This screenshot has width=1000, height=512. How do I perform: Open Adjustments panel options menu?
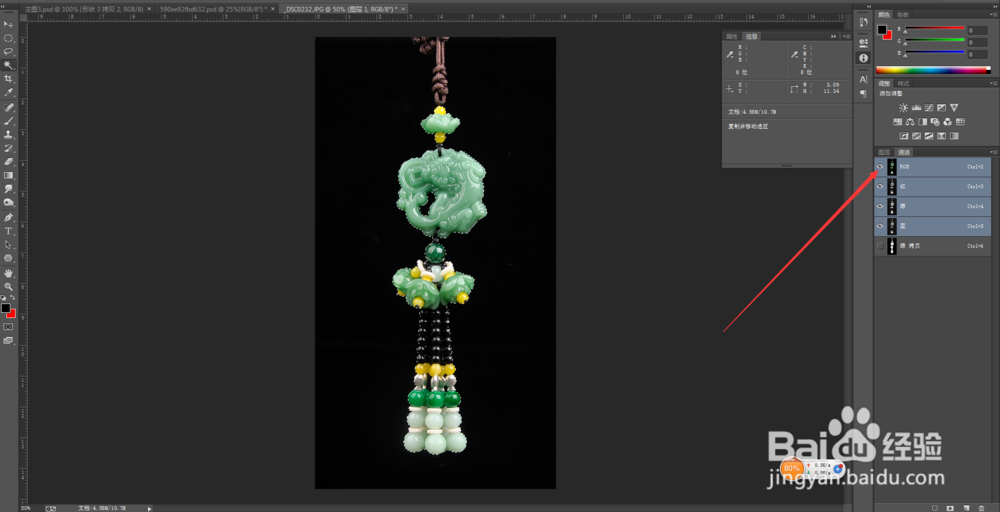pyautogui.click(x=994, y=83)
